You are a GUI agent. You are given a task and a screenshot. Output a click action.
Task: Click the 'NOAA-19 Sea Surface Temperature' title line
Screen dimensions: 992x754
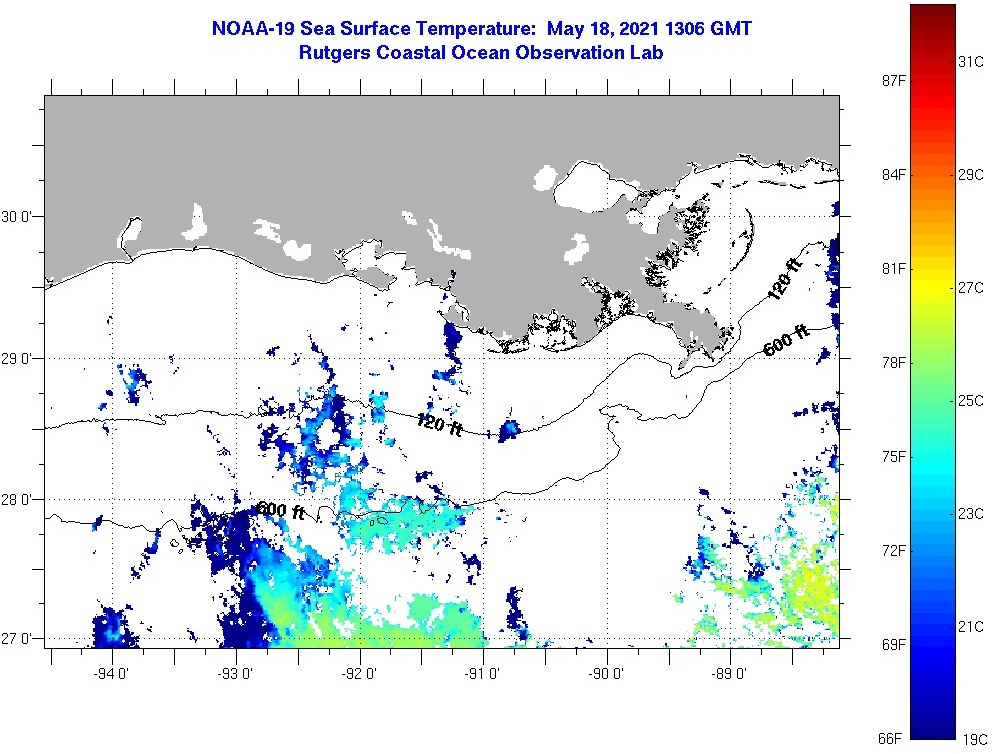pos(481,28)
